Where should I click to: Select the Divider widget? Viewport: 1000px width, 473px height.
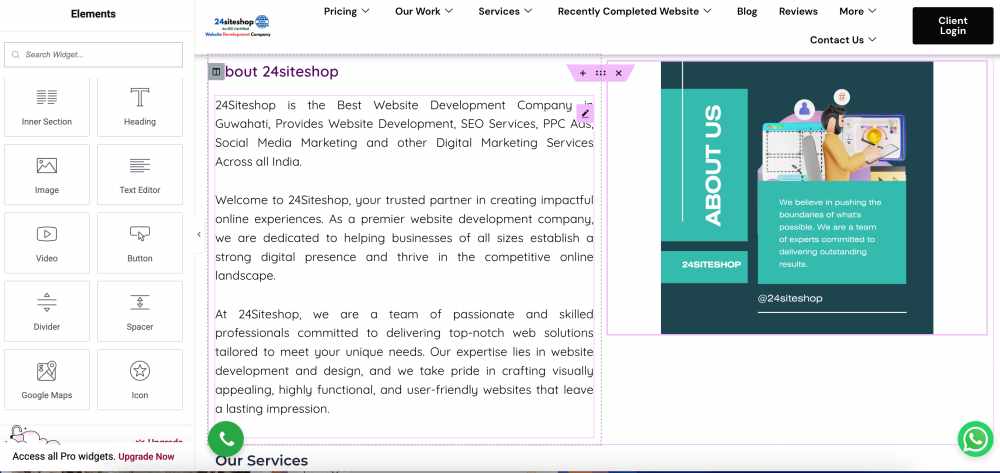point(47,310)
